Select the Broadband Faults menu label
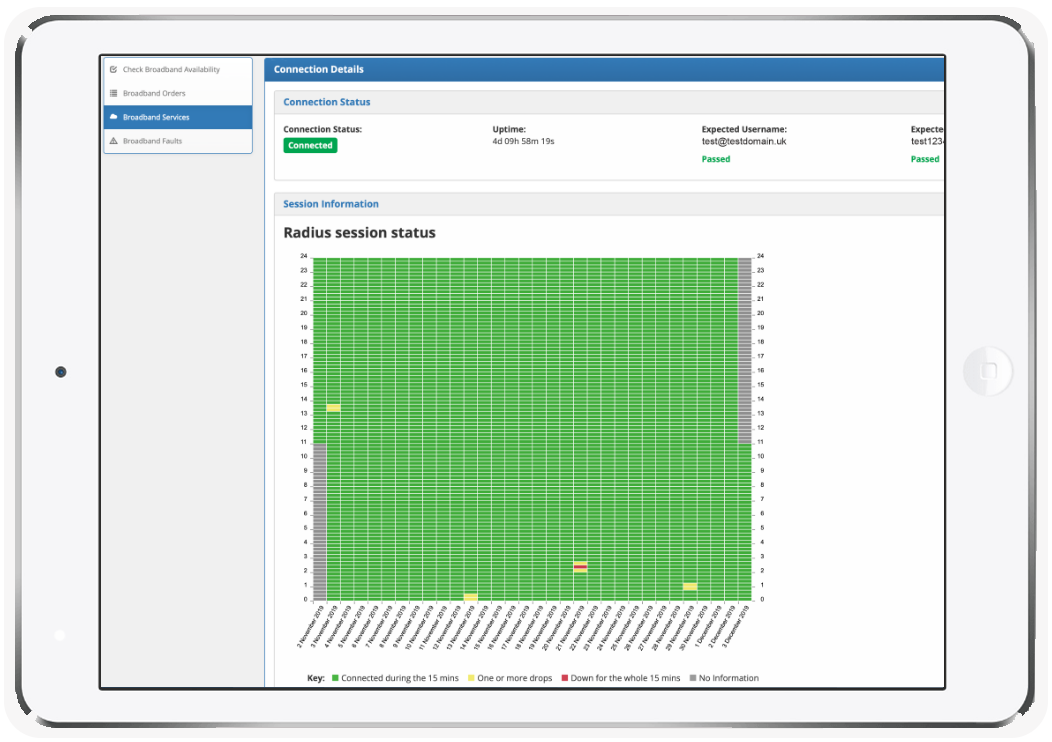 point(152,141)
